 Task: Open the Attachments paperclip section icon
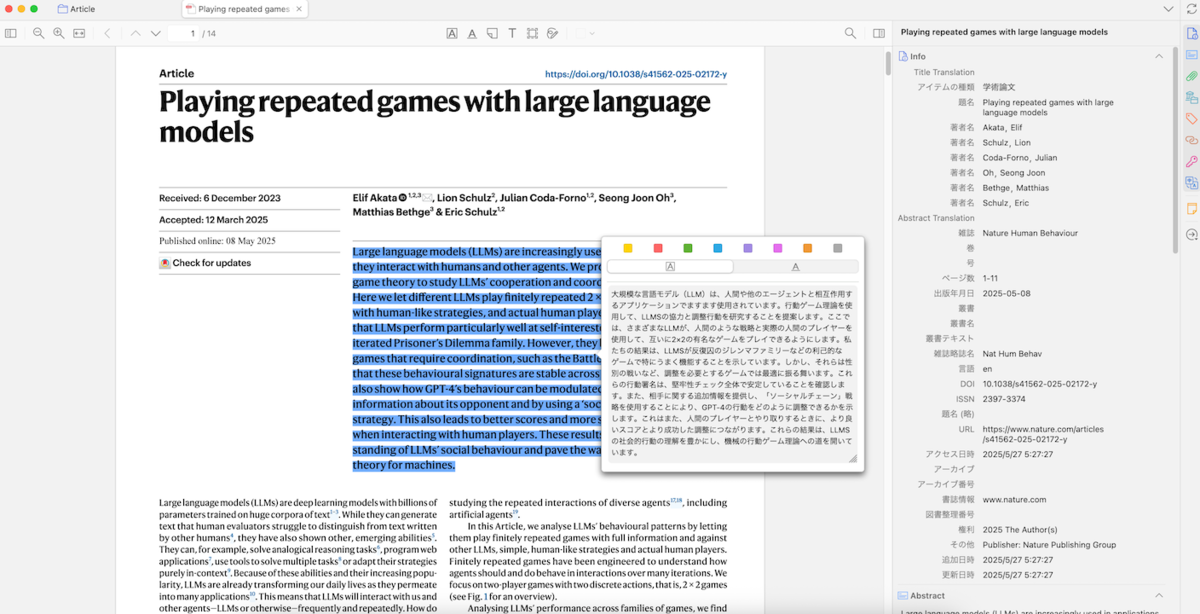click(x=1191, y=76)
